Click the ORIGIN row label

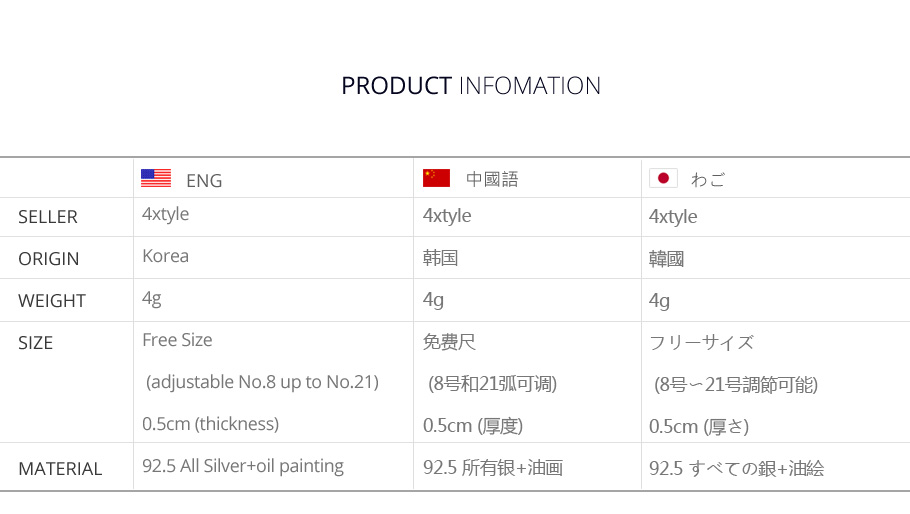[x=49, y=259]
